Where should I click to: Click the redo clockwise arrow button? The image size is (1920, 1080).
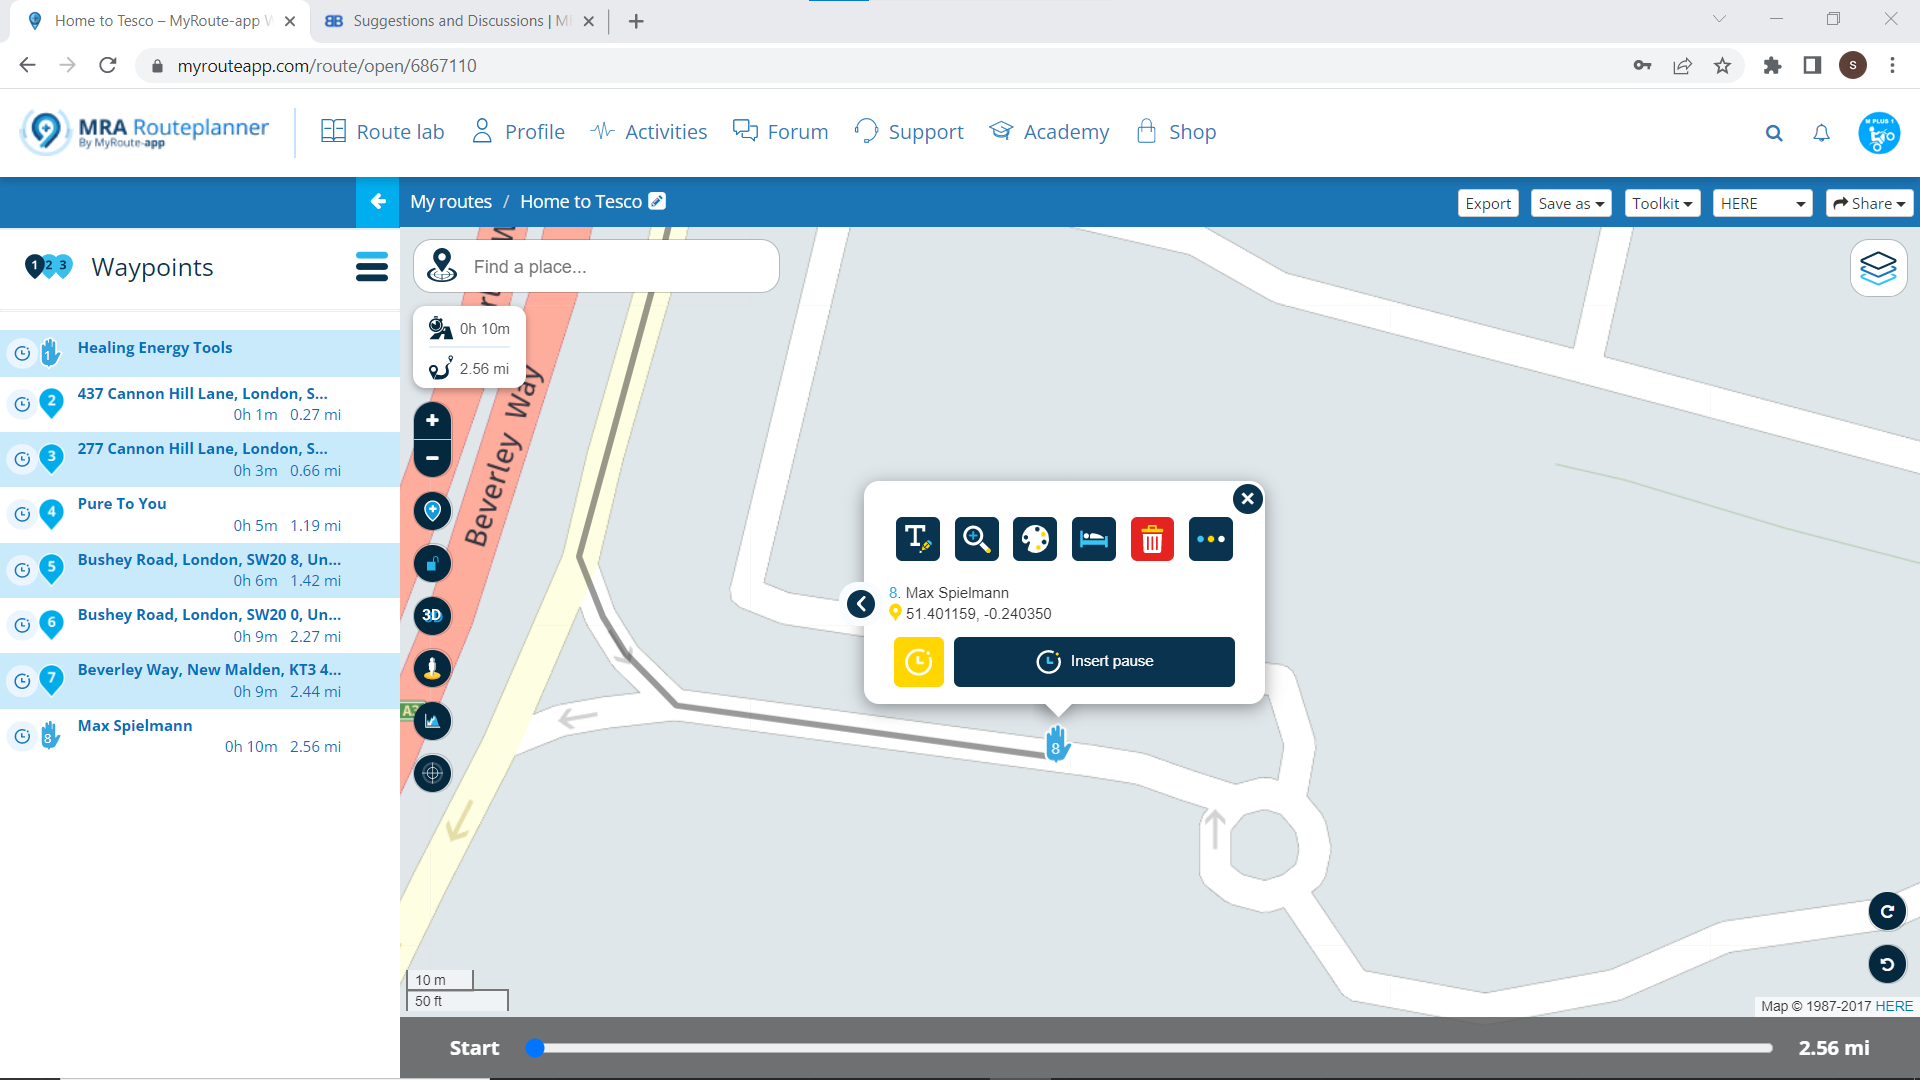point(1887,911)
